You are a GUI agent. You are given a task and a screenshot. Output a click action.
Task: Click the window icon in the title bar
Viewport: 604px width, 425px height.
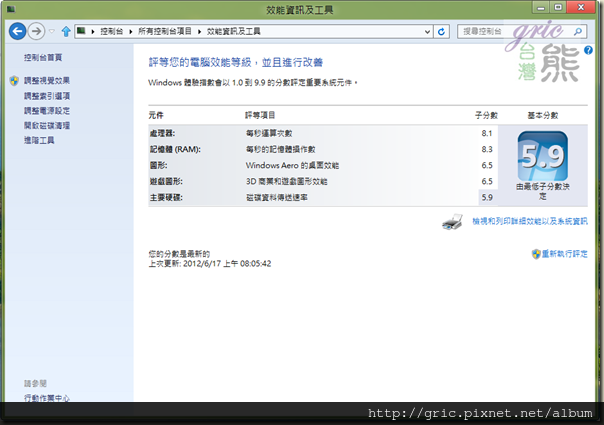pyautogui.click(x=10, y=8)
